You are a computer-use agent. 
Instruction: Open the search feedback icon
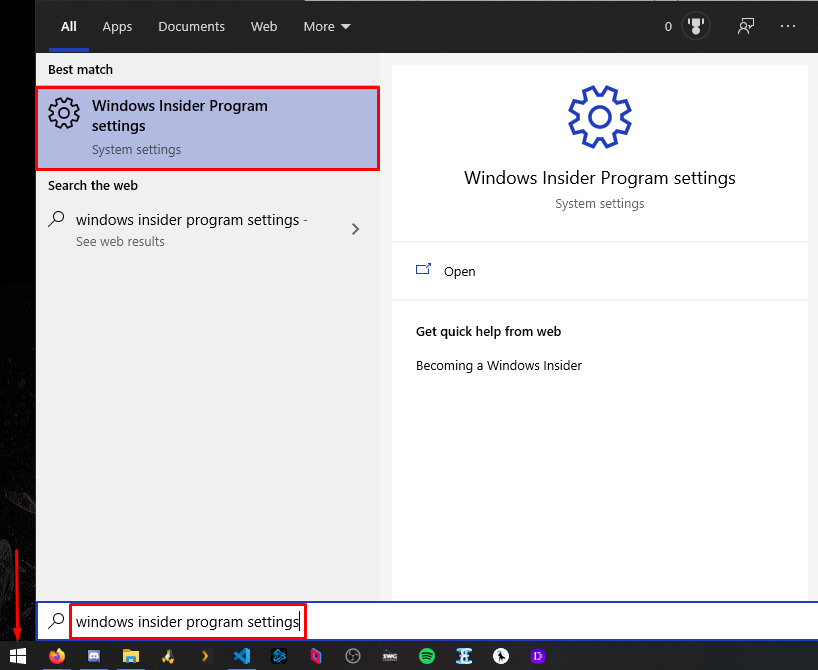[x=746, y=26]
